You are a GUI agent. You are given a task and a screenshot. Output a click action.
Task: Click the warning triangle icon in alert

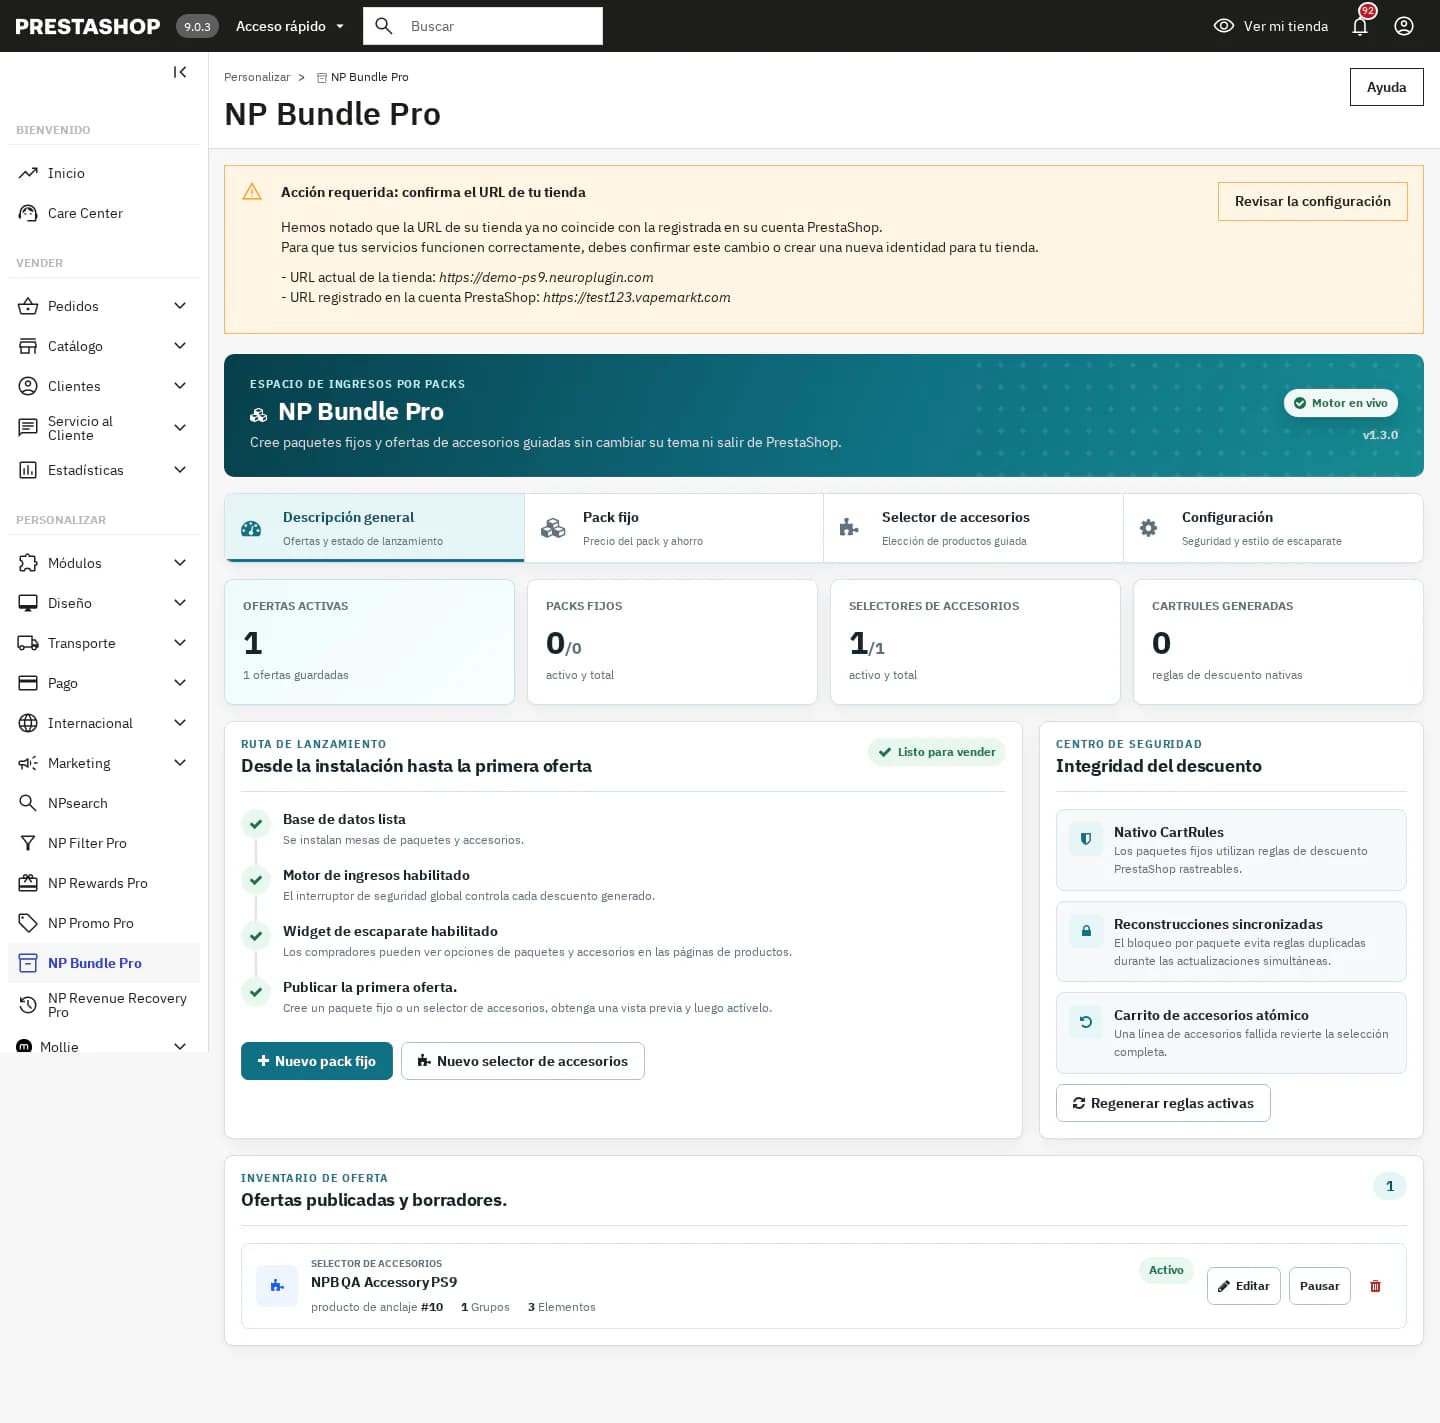pyautogui.click(x=252, y=192)
